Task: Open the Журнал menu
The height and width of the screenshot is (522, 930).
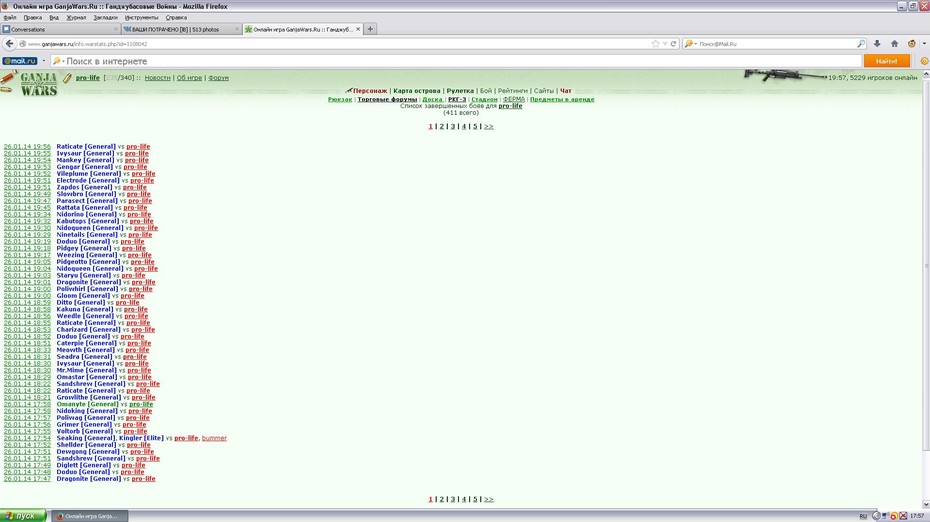Action: click(x=76, y=18)
